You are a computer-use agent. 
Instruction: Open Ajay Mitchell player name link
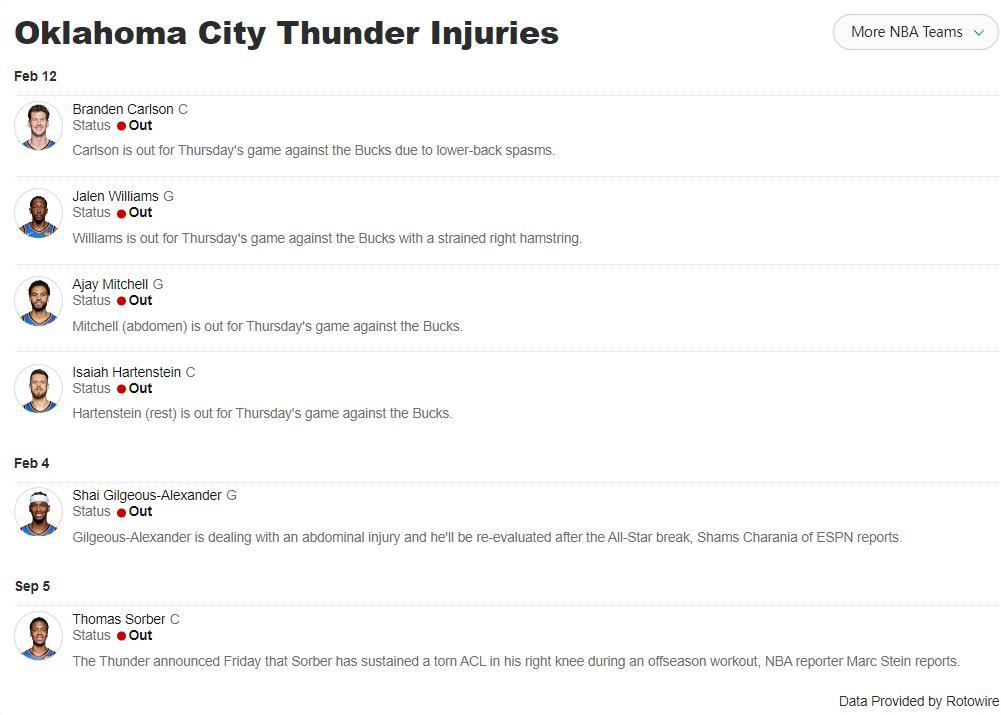tap(110, 284)
